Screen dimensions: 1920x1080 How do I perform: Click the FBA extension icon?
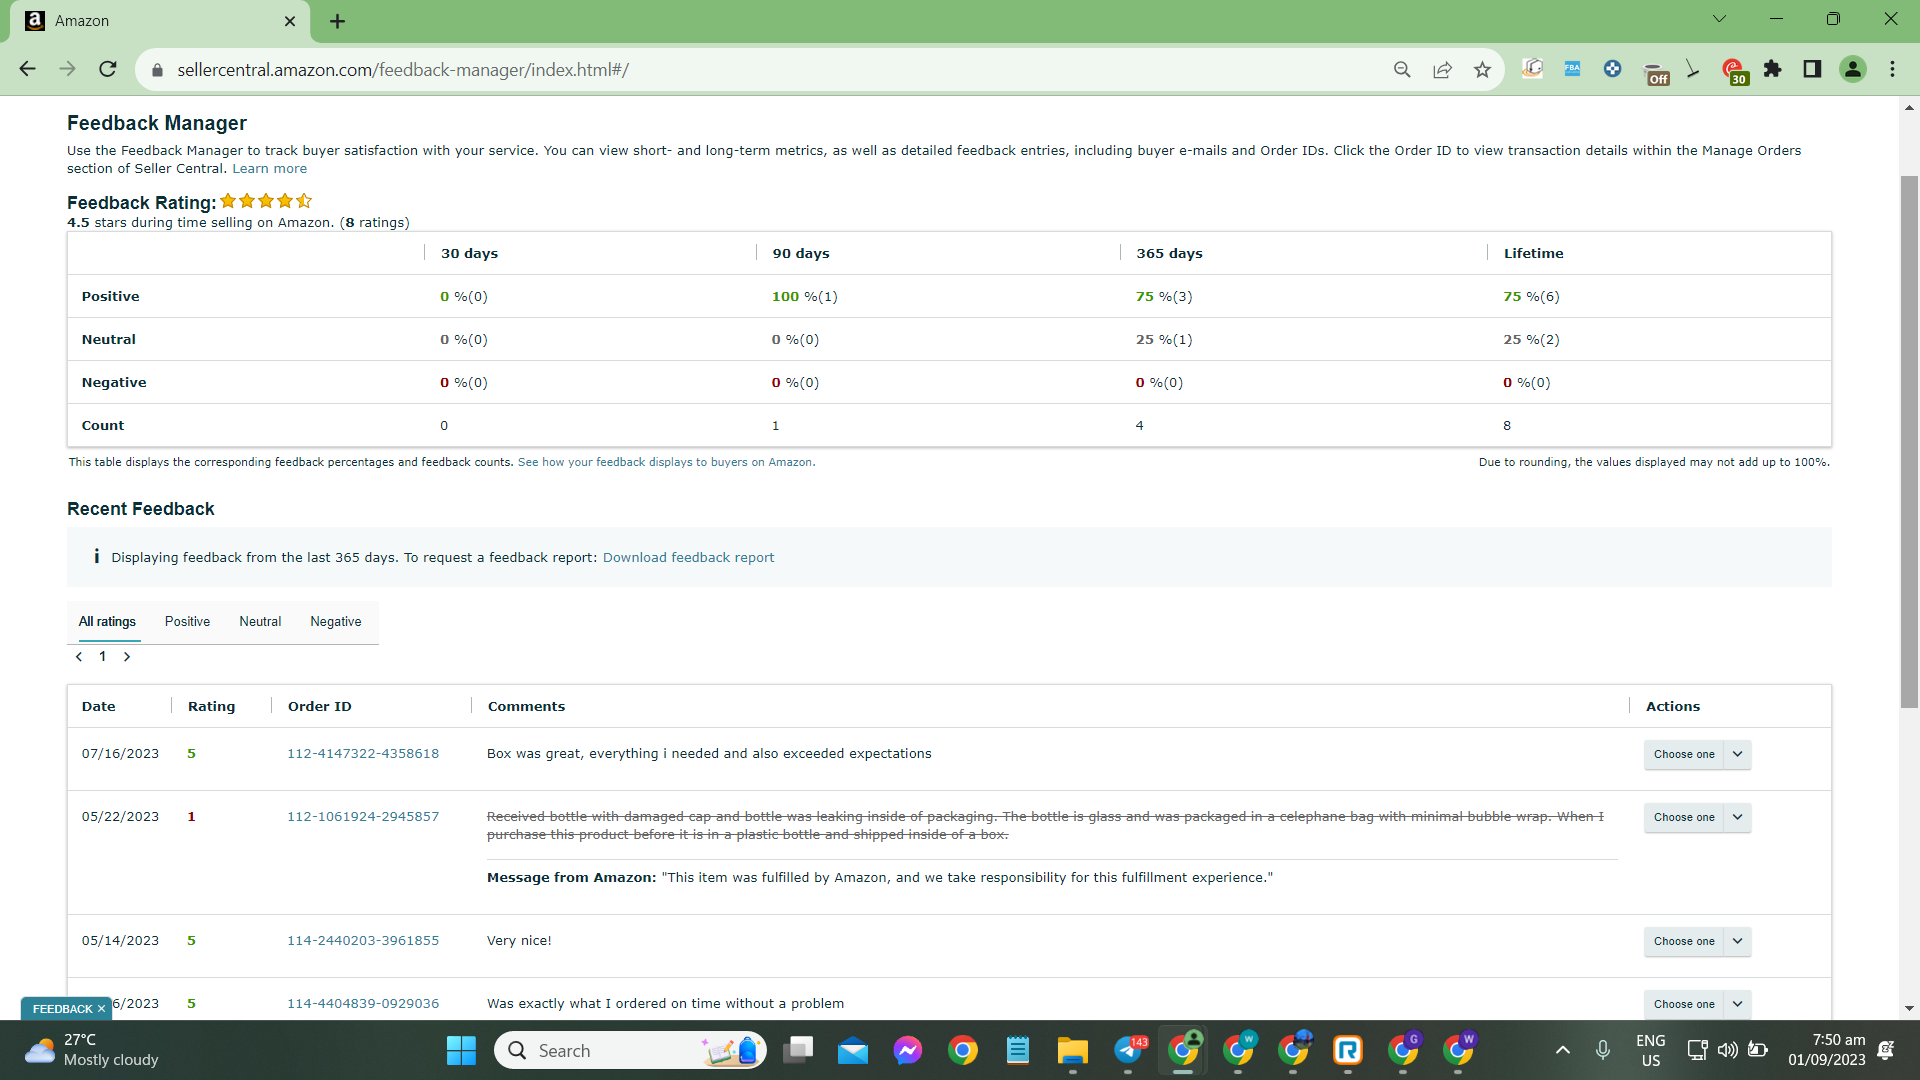[1573, 69]
